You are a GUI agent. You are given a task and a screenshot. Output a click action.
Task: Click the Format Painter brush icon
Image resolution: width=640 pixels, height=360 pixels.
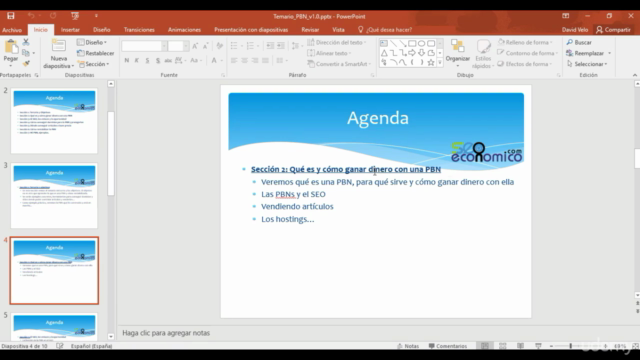click(x=26, y=64)
